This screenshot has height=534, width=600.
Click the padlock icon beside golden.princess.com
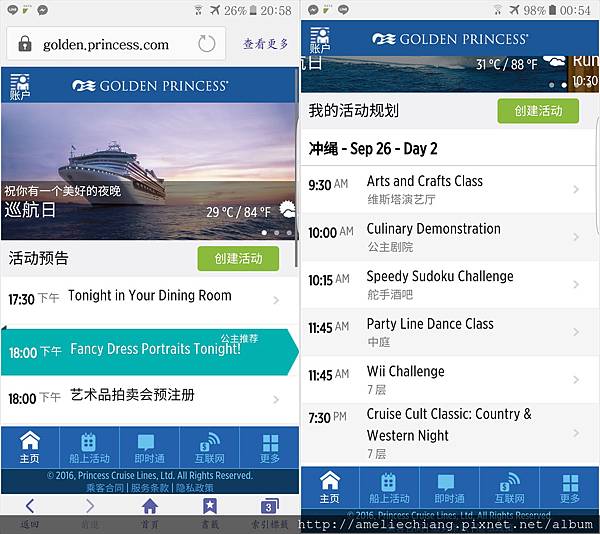pyautogui.click(x=25, y=44)
